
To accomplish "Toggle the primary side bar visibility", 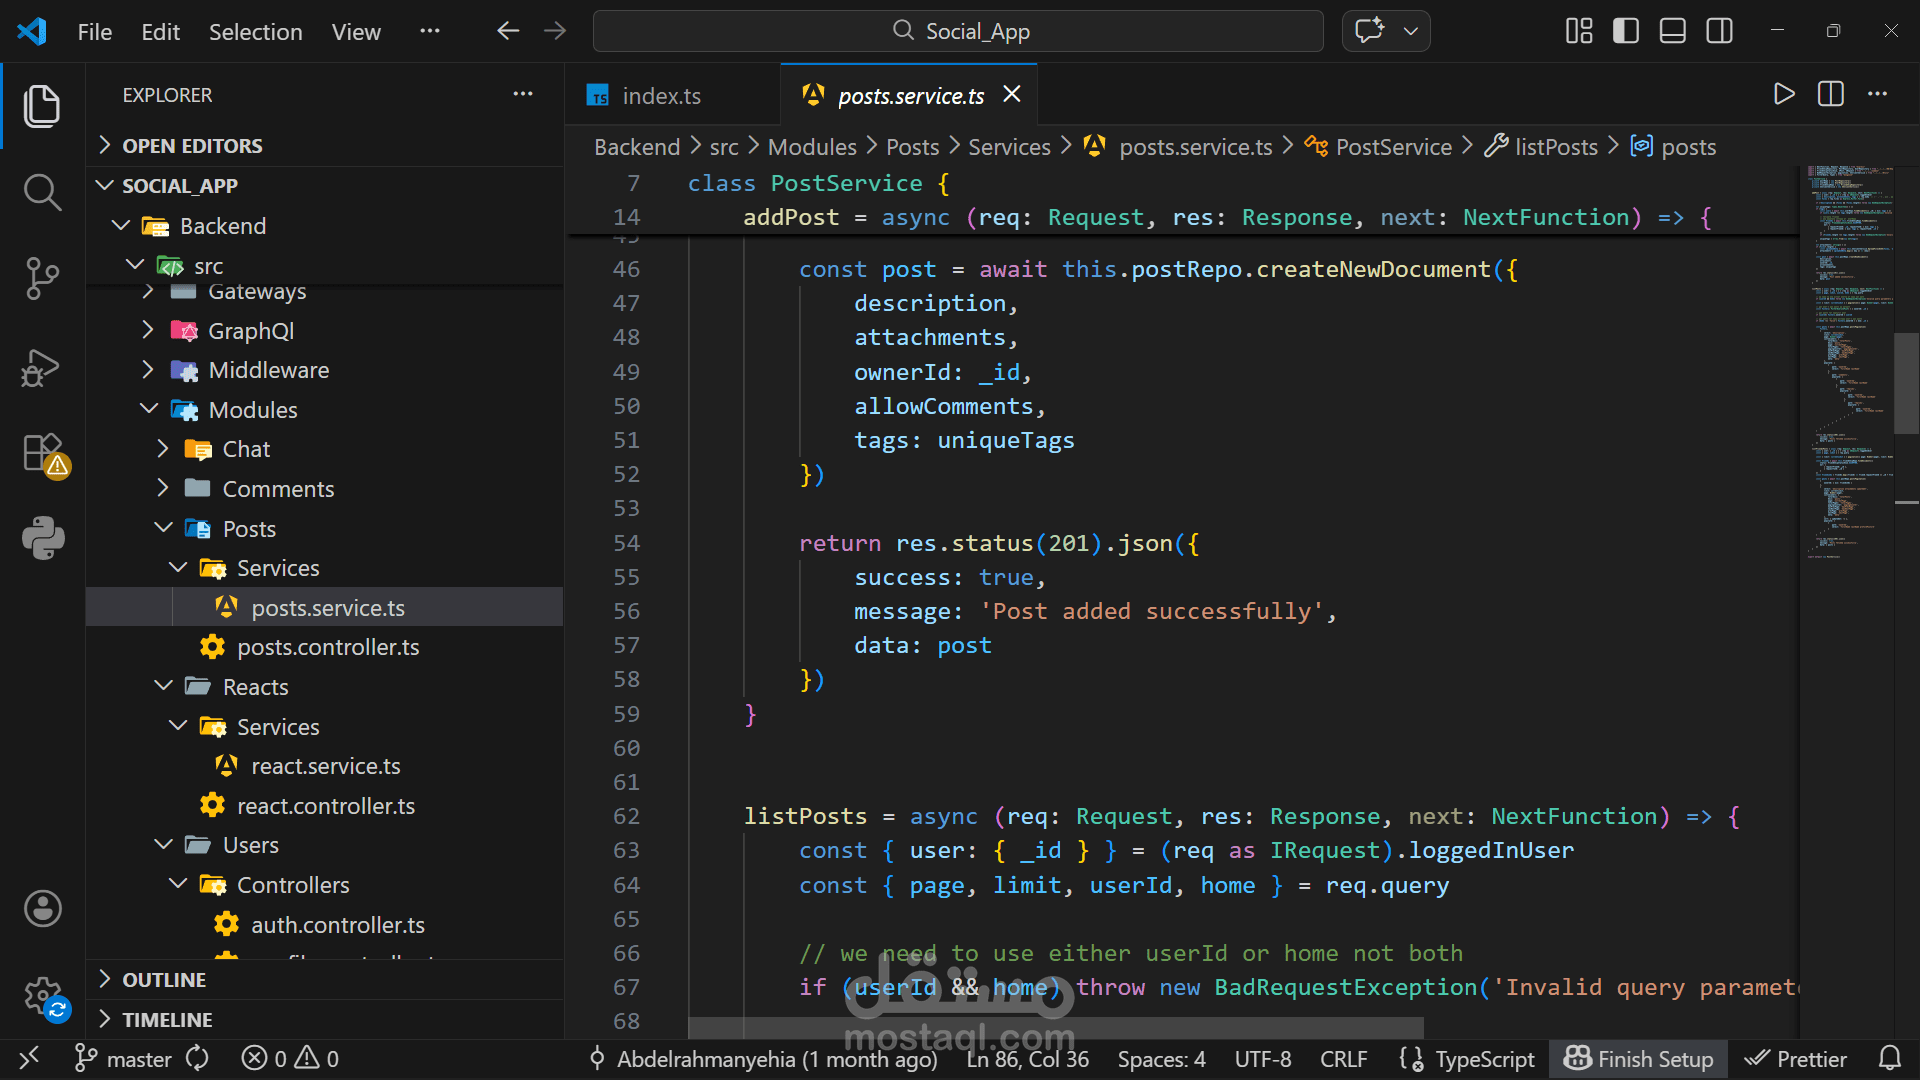I will coord(1626,31).
